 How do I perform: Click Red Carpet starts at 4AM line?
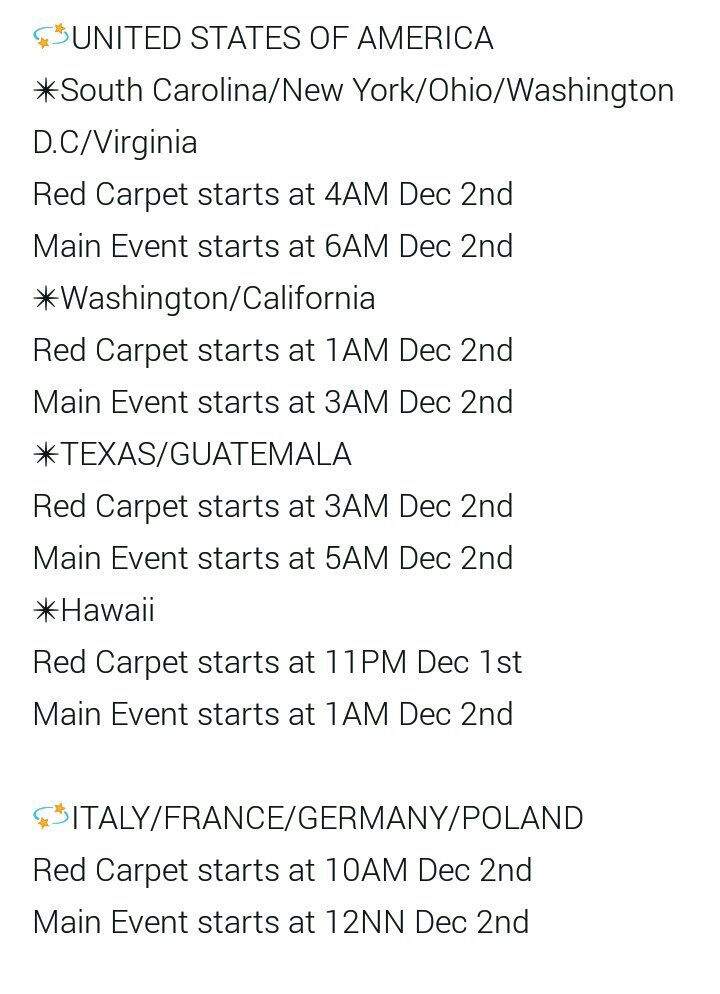[273, 195]
